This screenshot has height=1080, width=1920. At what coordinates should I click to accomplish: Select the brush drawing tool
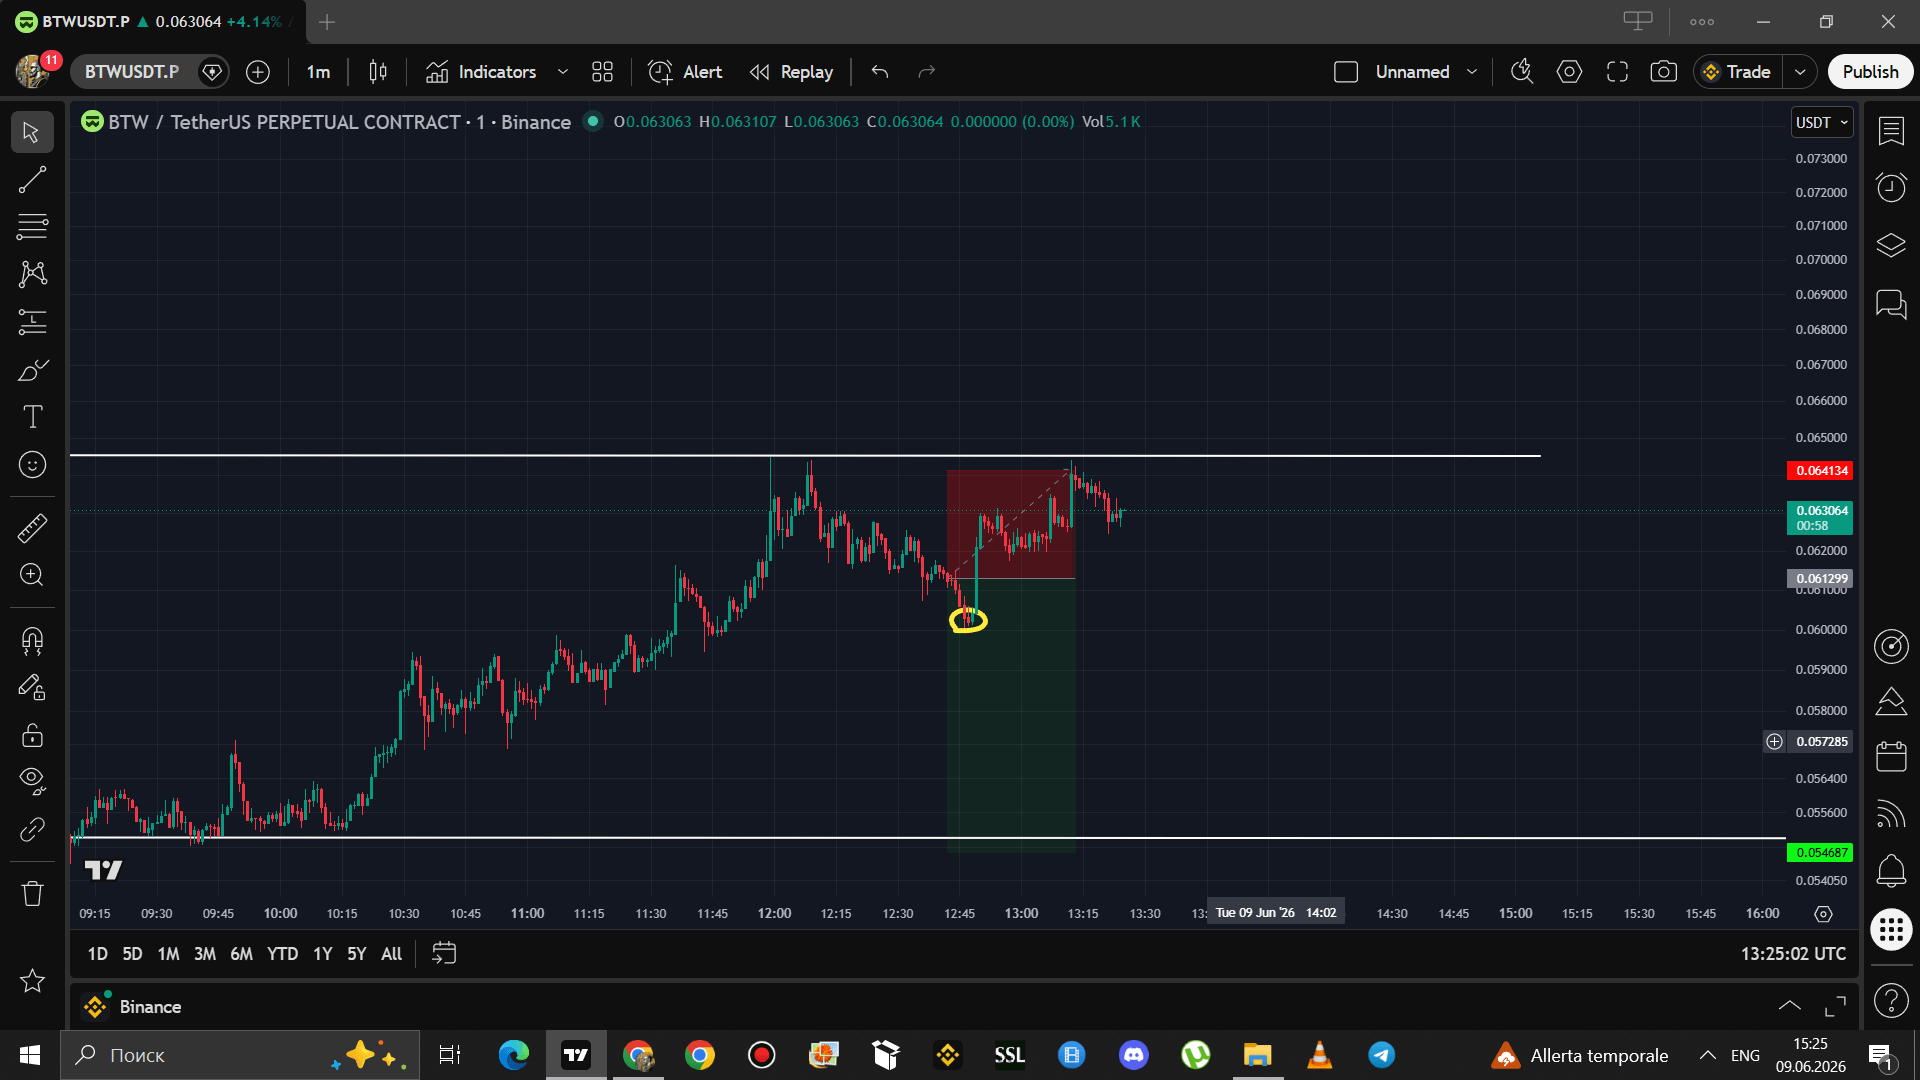pos(32,370)
